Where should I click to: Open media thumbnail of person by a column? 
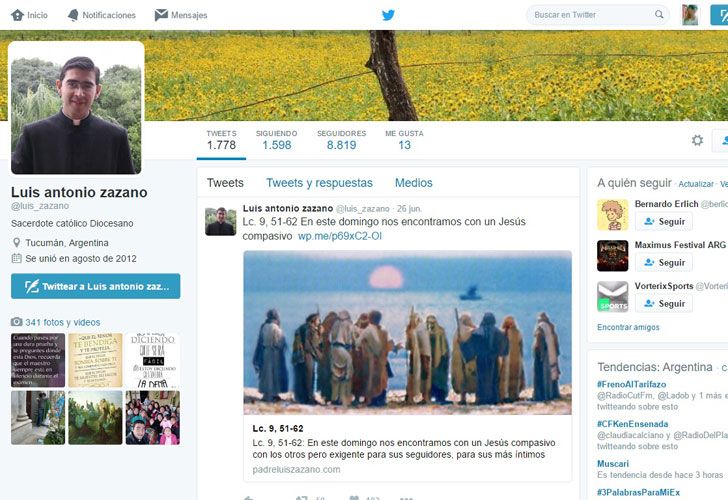pos(38,417)
